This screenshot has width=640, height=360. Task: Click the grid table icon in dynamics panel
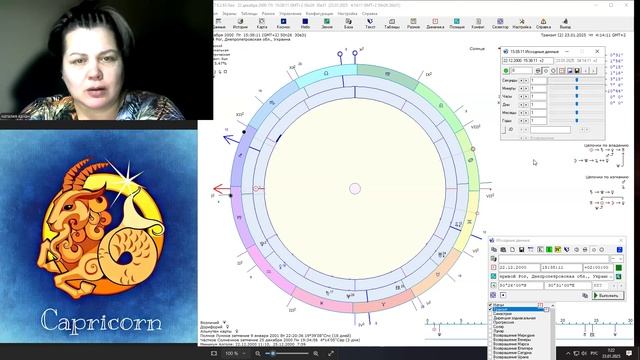tap(562, 71)
